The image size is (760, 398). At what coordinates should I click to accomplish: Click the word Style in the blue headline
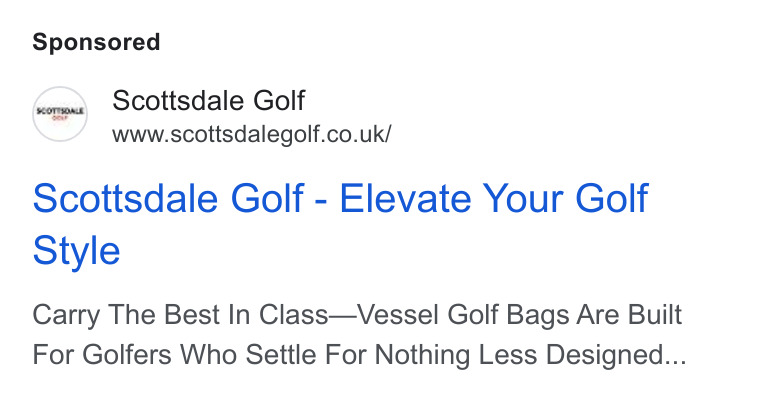pyautogui.click(x=76, y=251)
